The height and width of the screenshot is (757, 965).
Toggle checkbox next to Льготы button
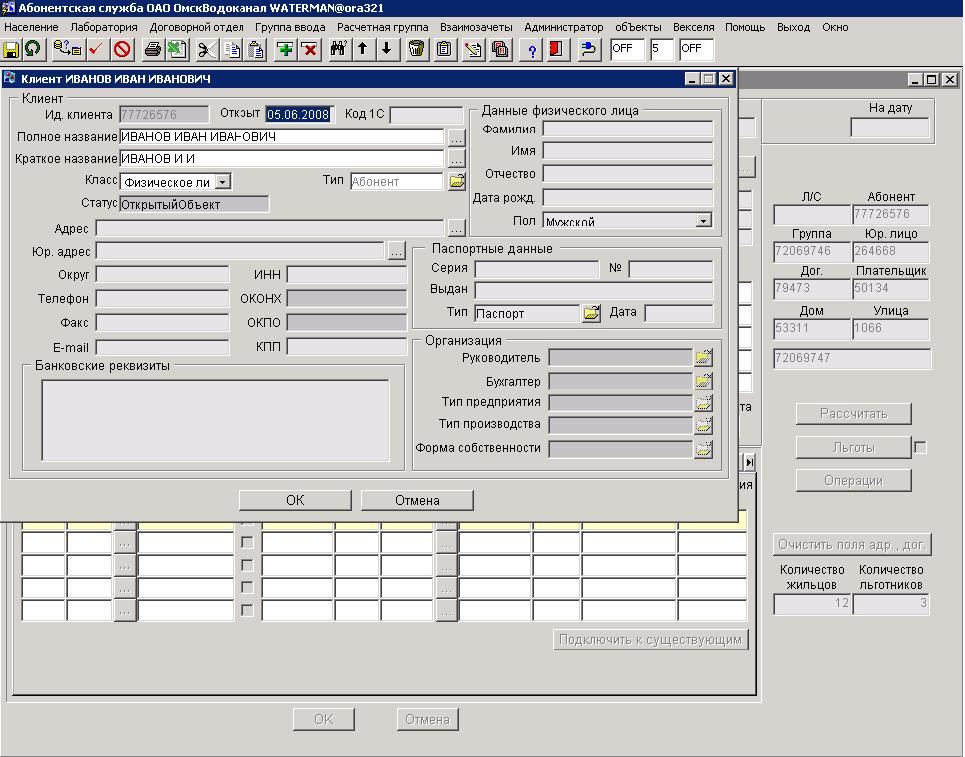click(x=921, y=448)
